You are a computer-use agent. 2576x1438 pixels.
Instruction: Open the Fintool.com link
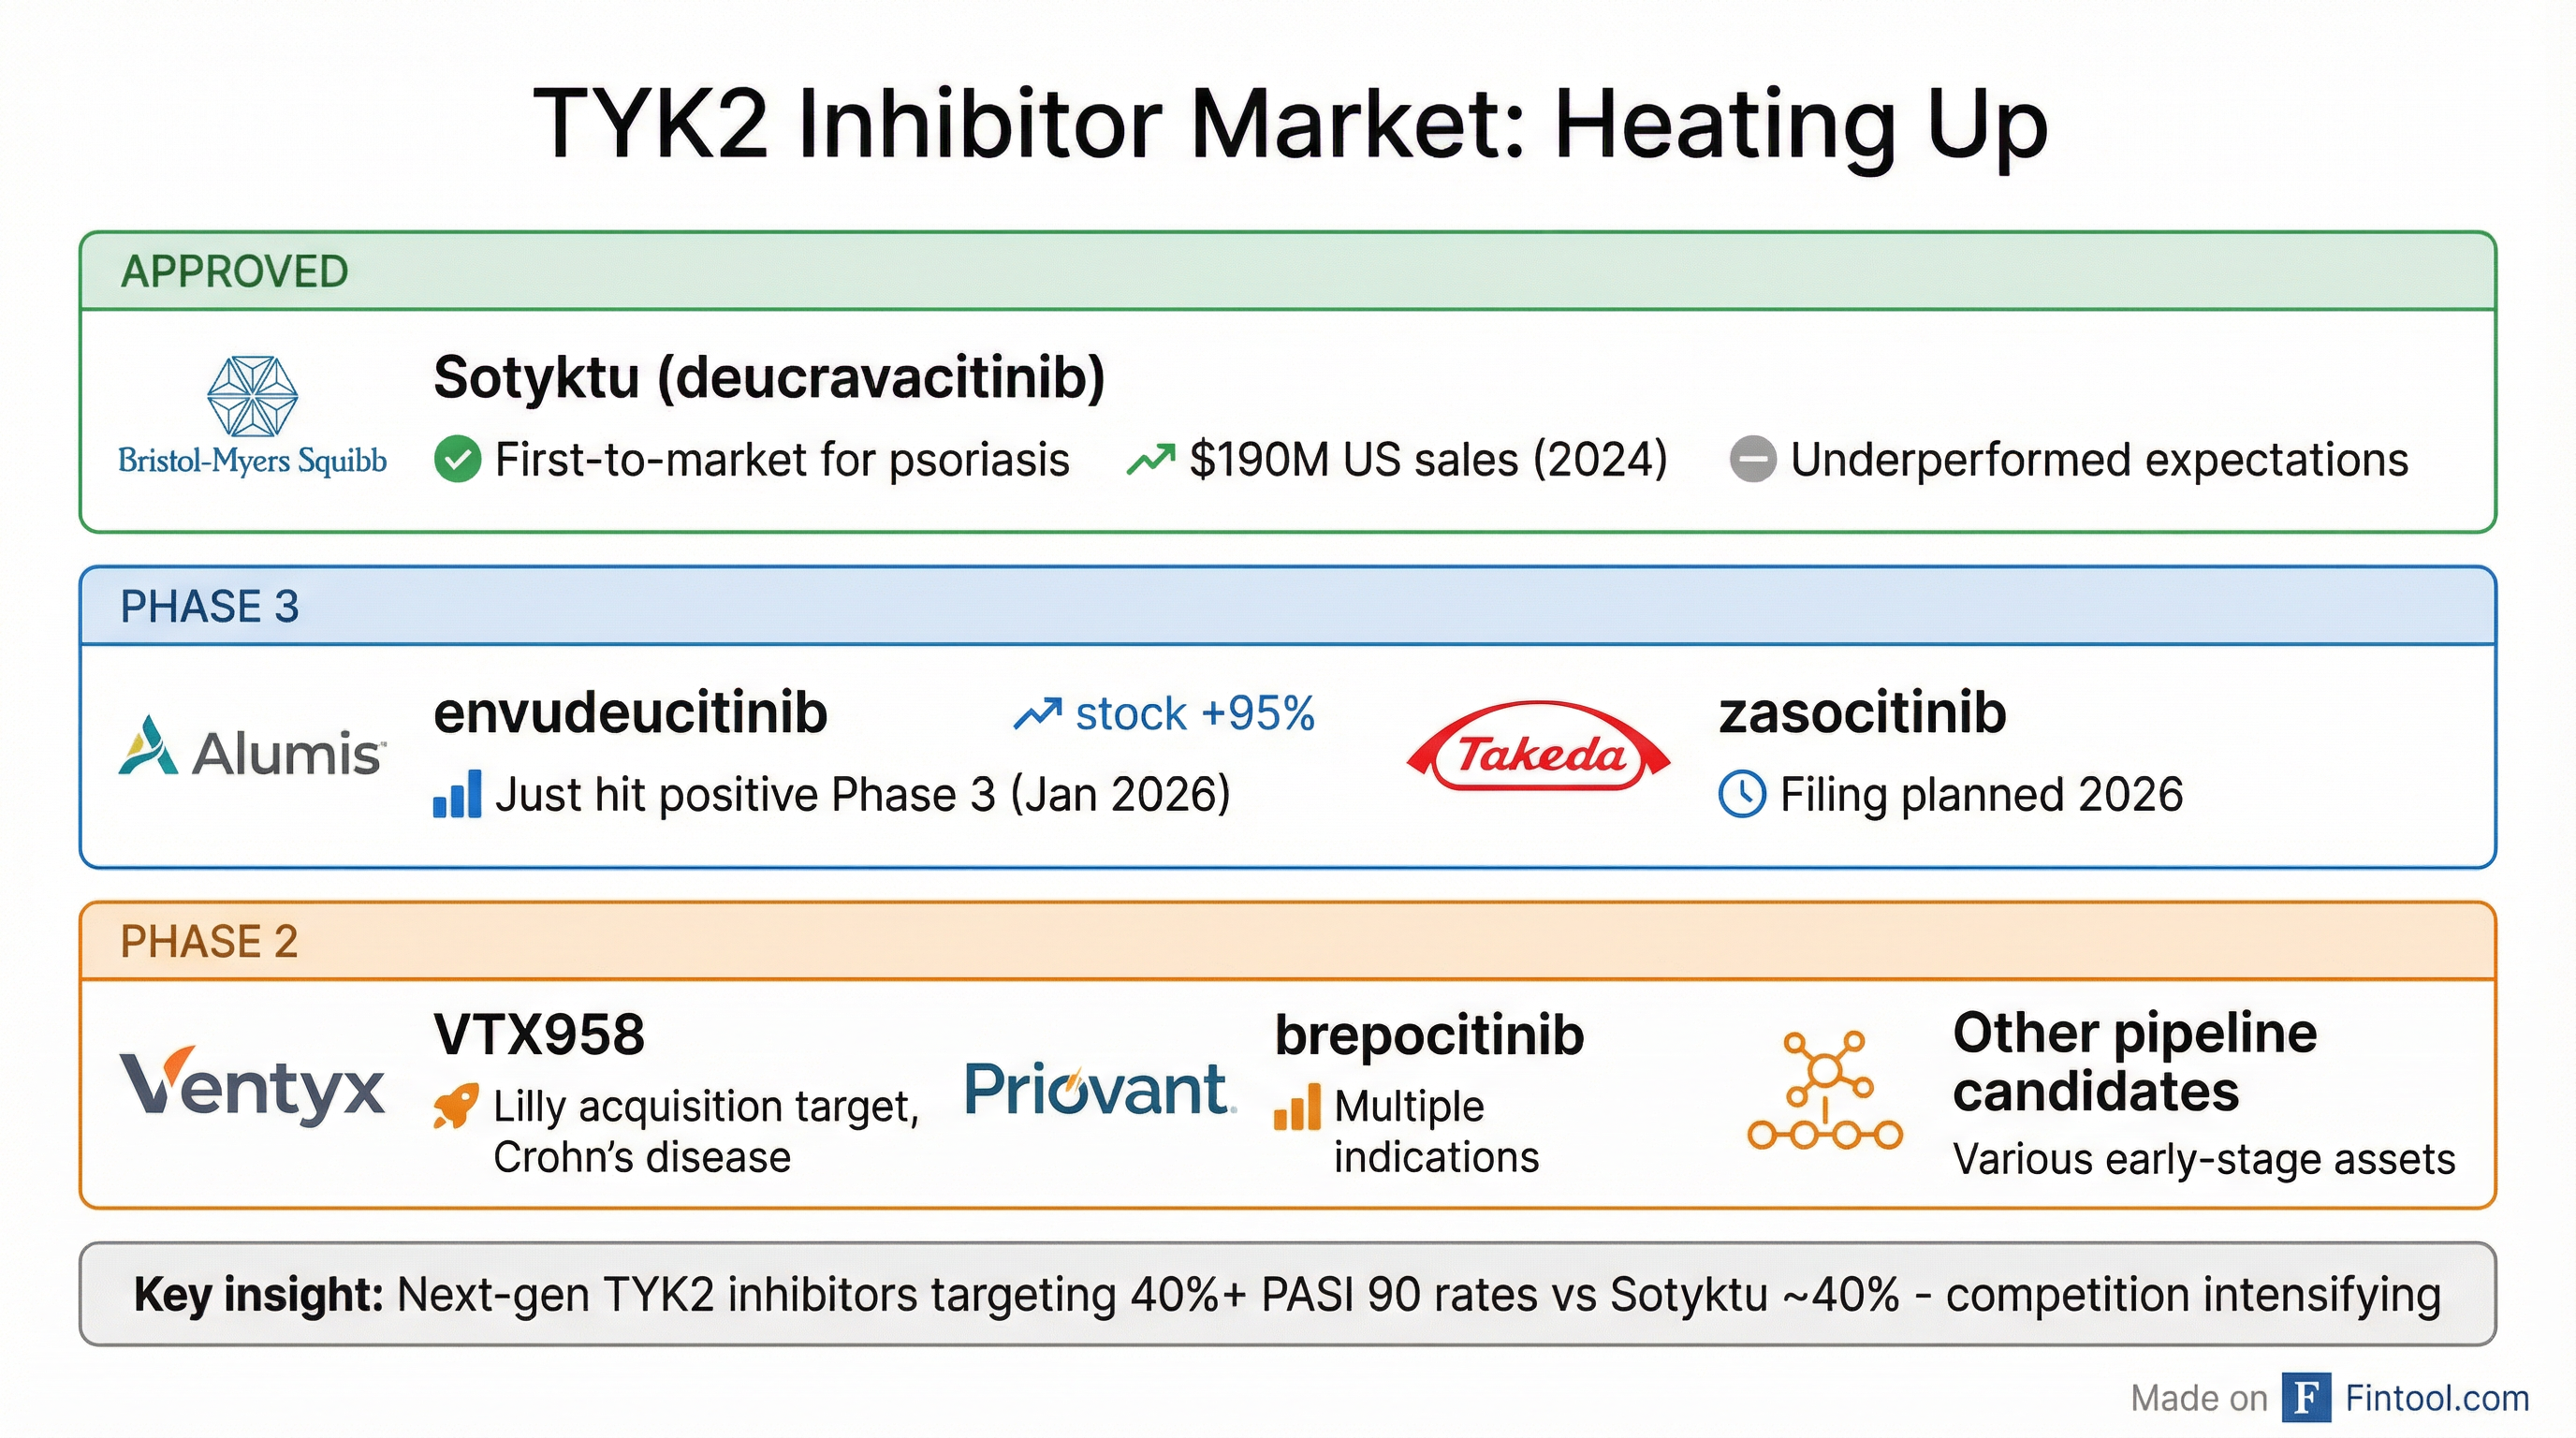pos(2436,1397)
